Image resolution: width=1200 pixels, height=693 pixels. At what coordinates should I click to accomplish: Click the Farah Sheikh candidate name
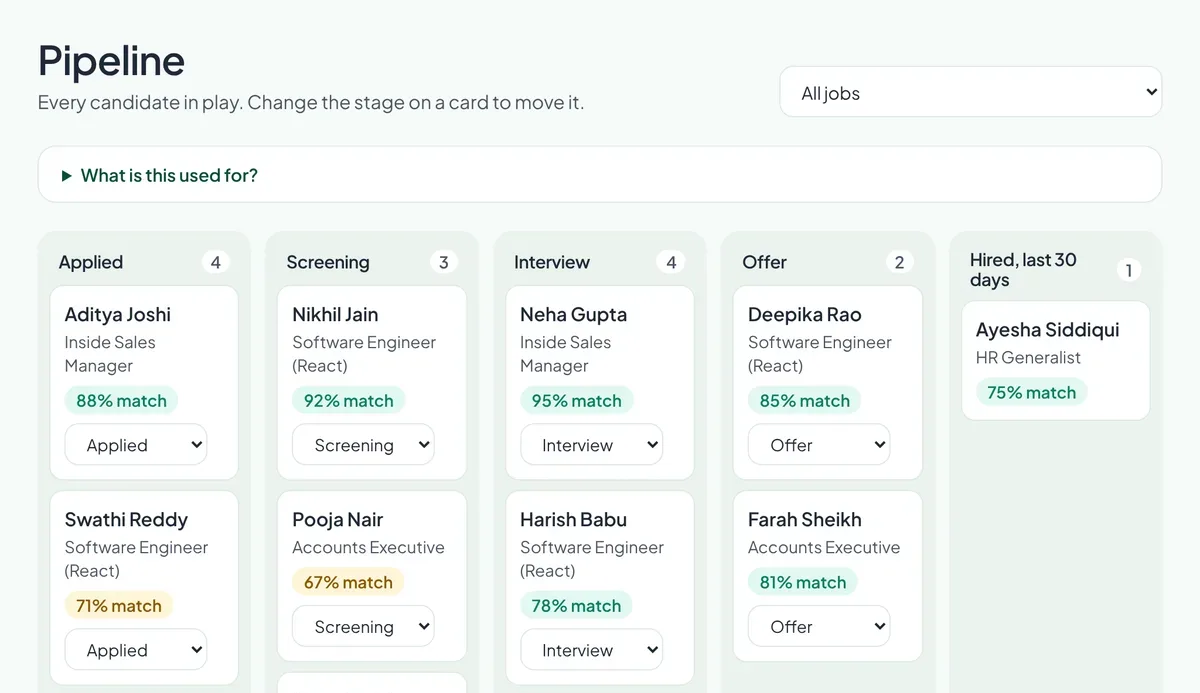[x=805, y=519]
